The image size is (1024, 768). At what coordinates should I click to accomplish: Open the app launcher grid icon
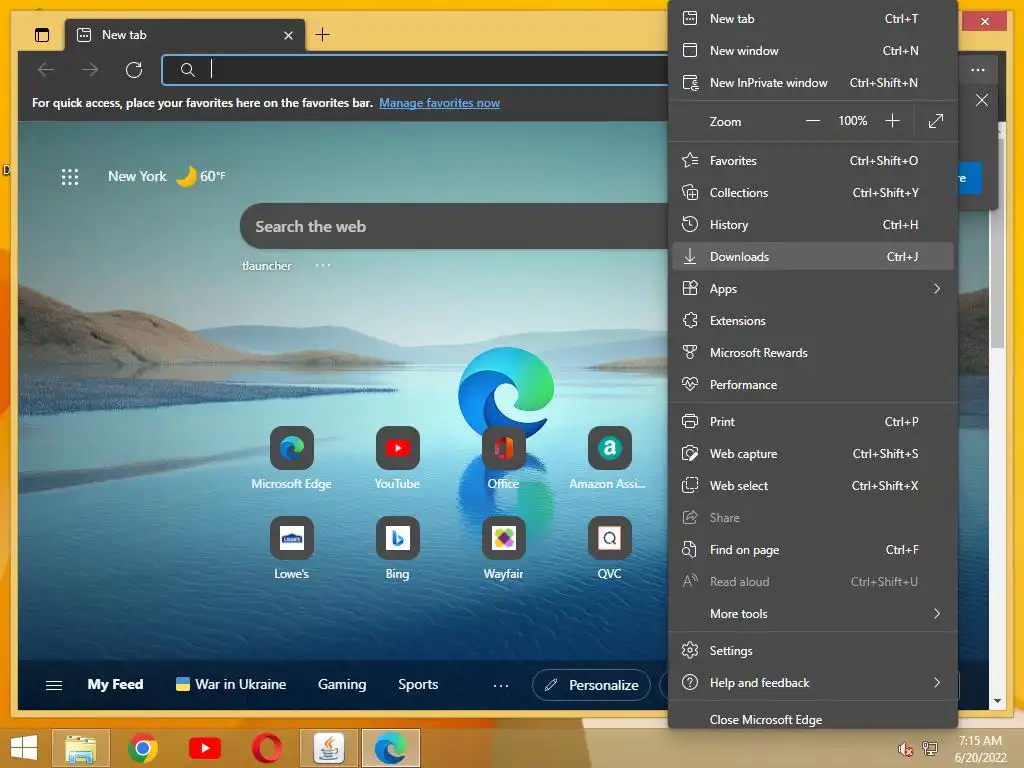(x=70, y=176)
